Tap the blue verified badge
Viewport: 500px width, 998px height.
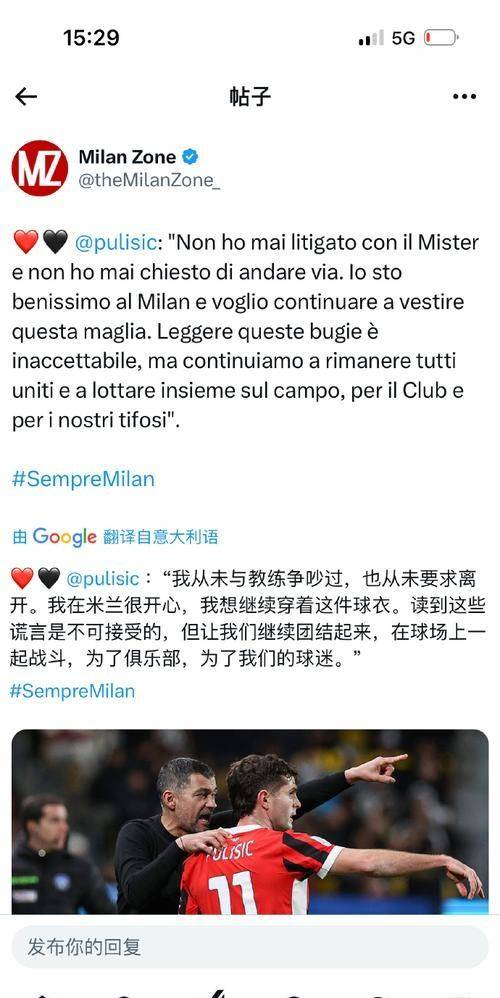190,156
